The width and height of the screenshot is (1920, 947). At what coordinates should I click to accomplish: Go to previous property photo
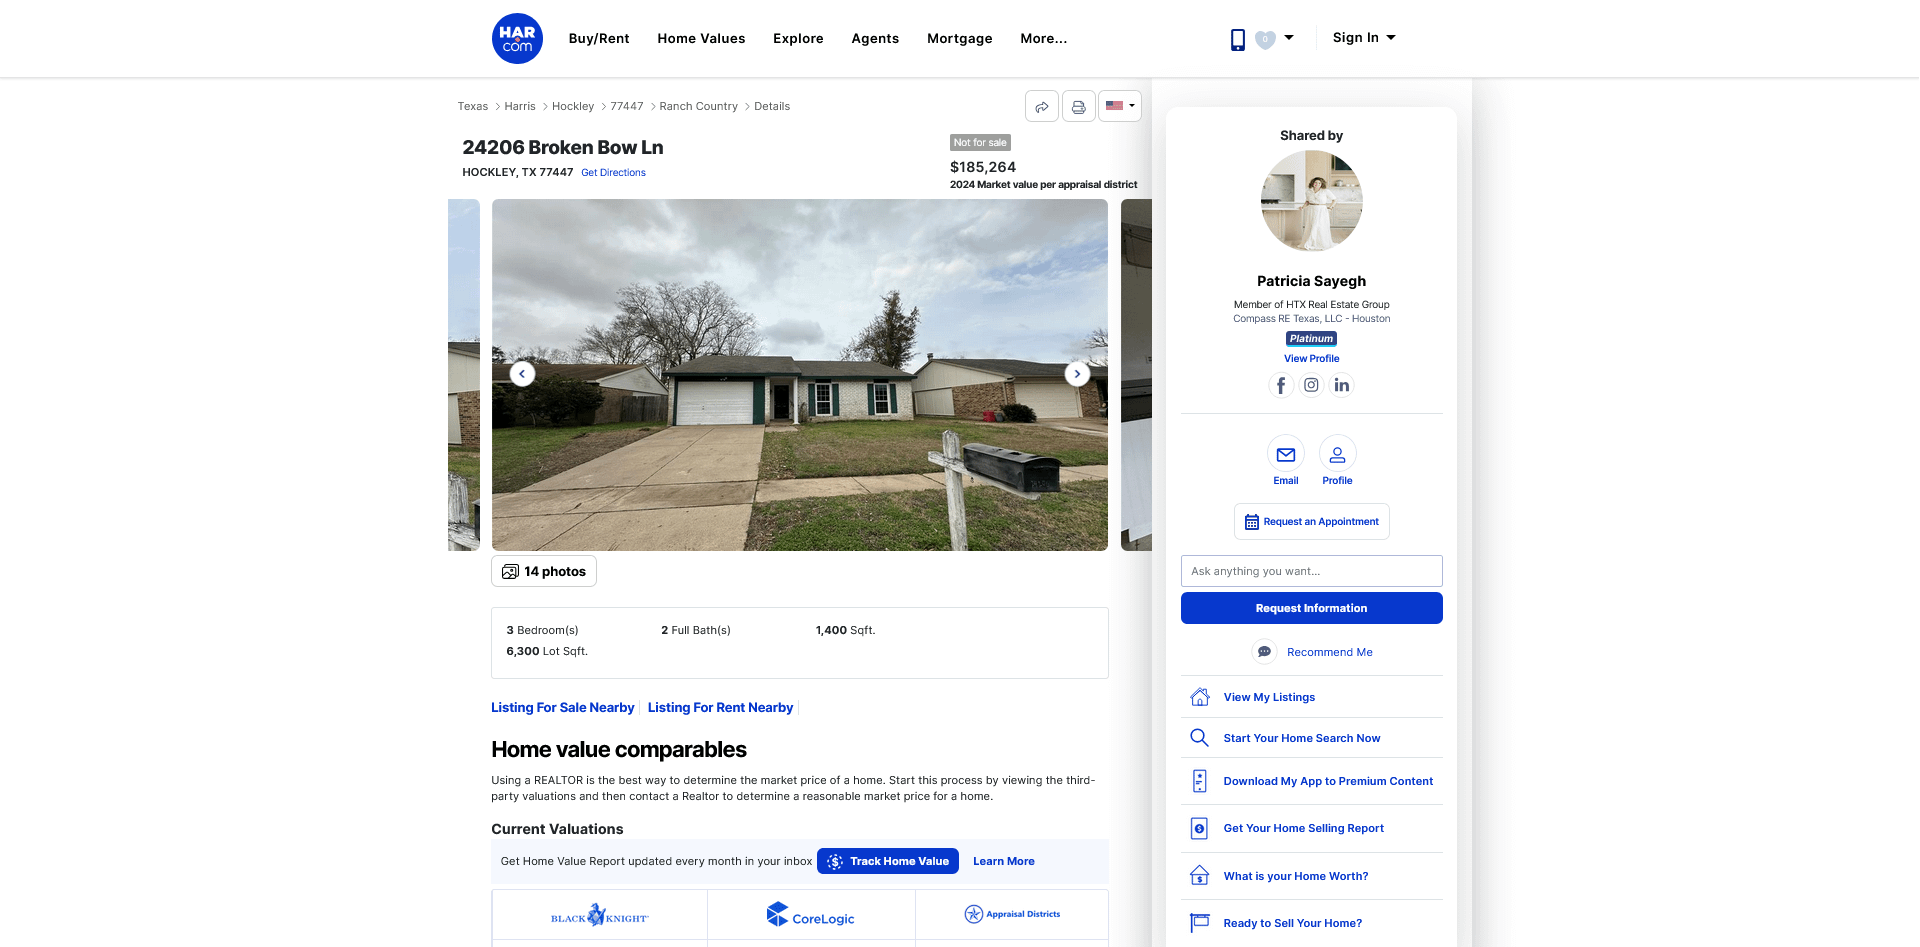tap(522, 374)
